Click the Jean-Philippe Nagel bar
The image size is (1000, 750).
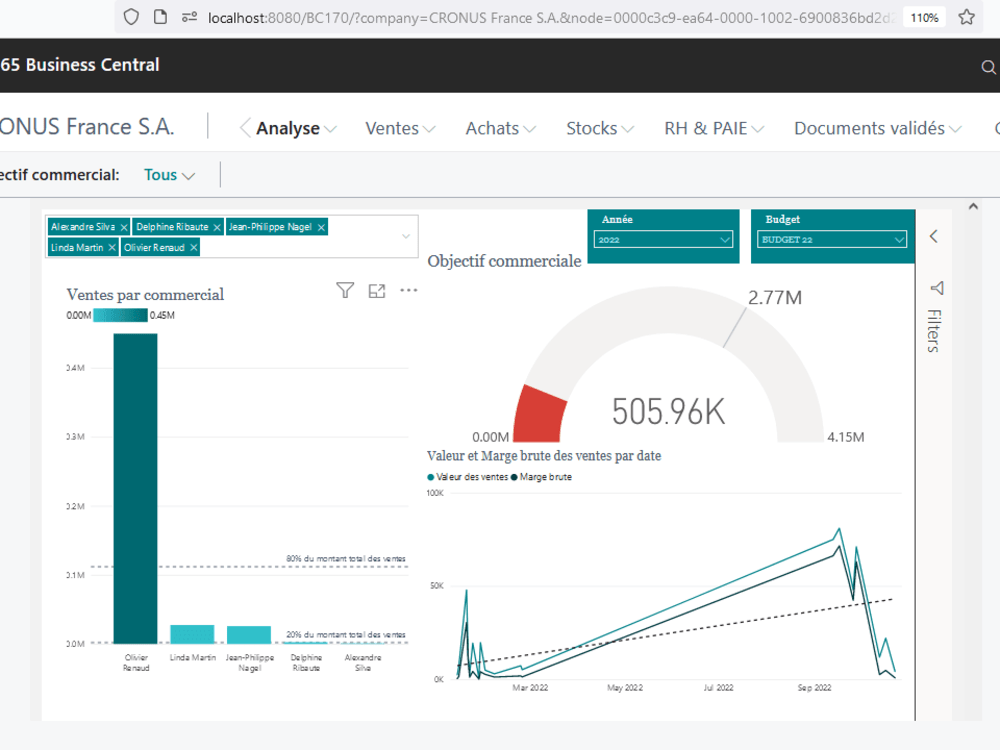pyautogui.click(x=249, y=635)
